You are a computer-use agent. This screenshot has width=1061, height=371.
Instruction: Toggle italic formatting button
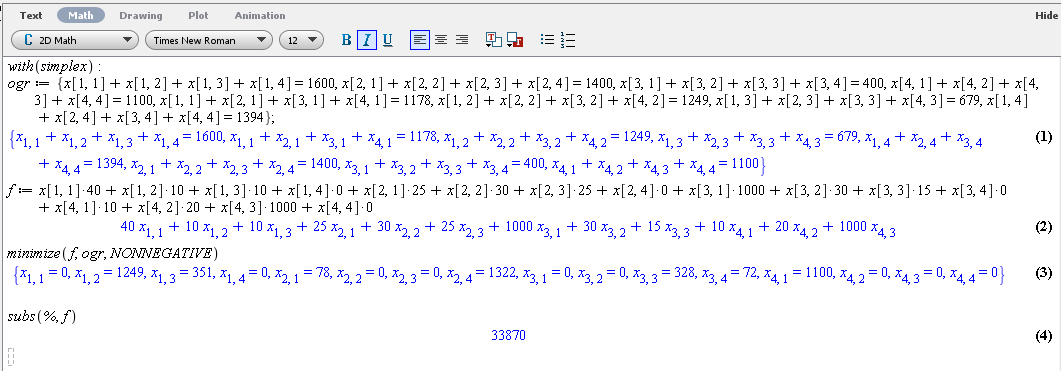(x=366, y=40)
